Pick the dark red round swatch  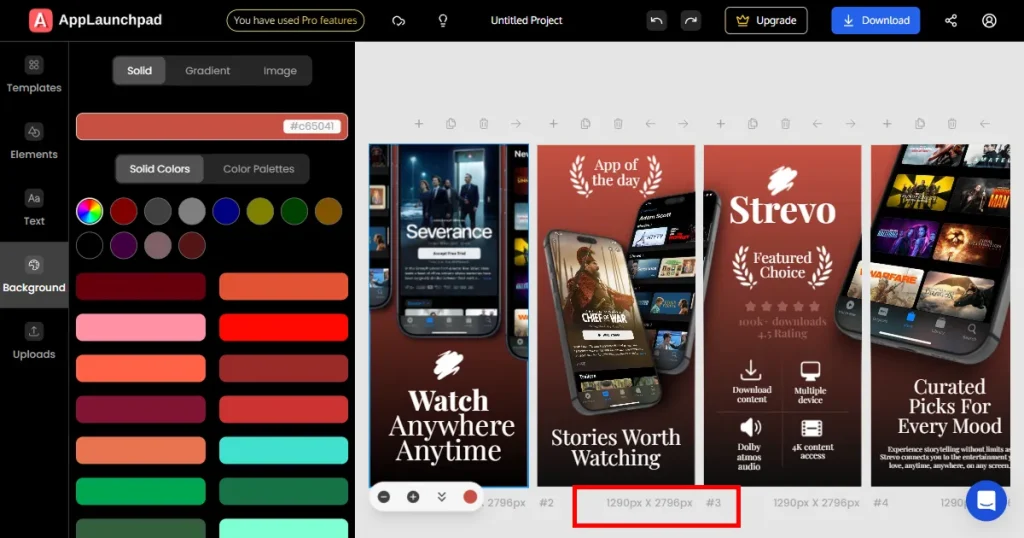click(123, 212)
